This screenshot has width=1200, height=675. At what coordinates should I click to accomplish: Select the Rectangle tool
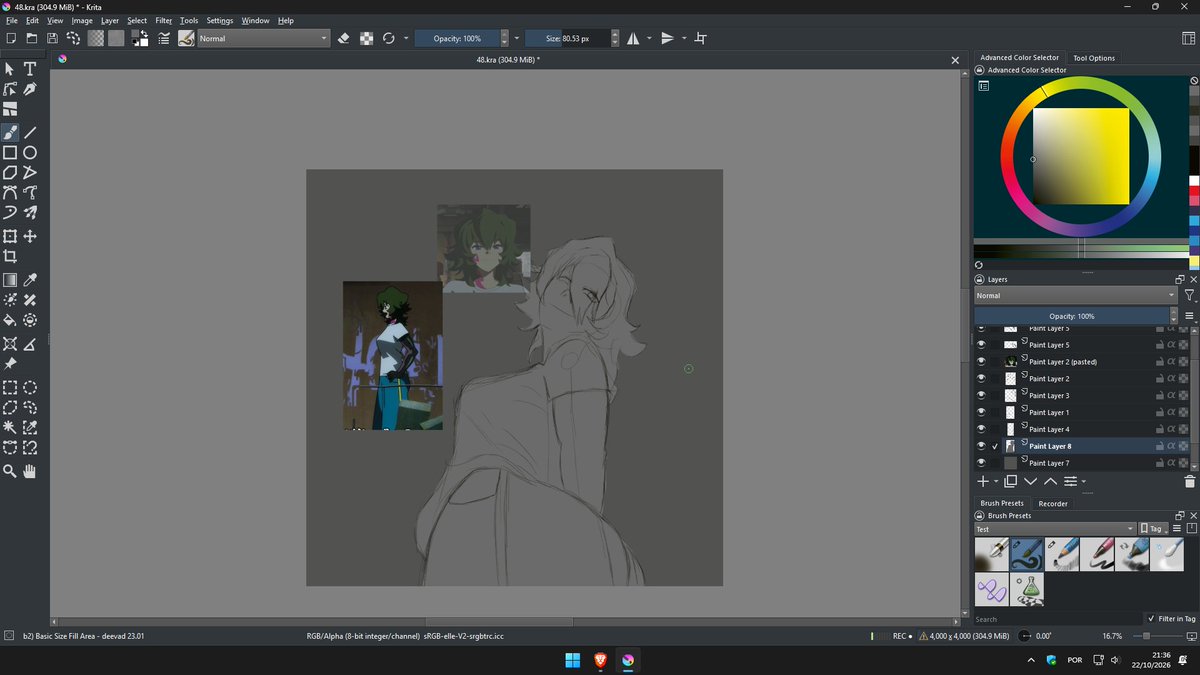(x=10, y=153)
